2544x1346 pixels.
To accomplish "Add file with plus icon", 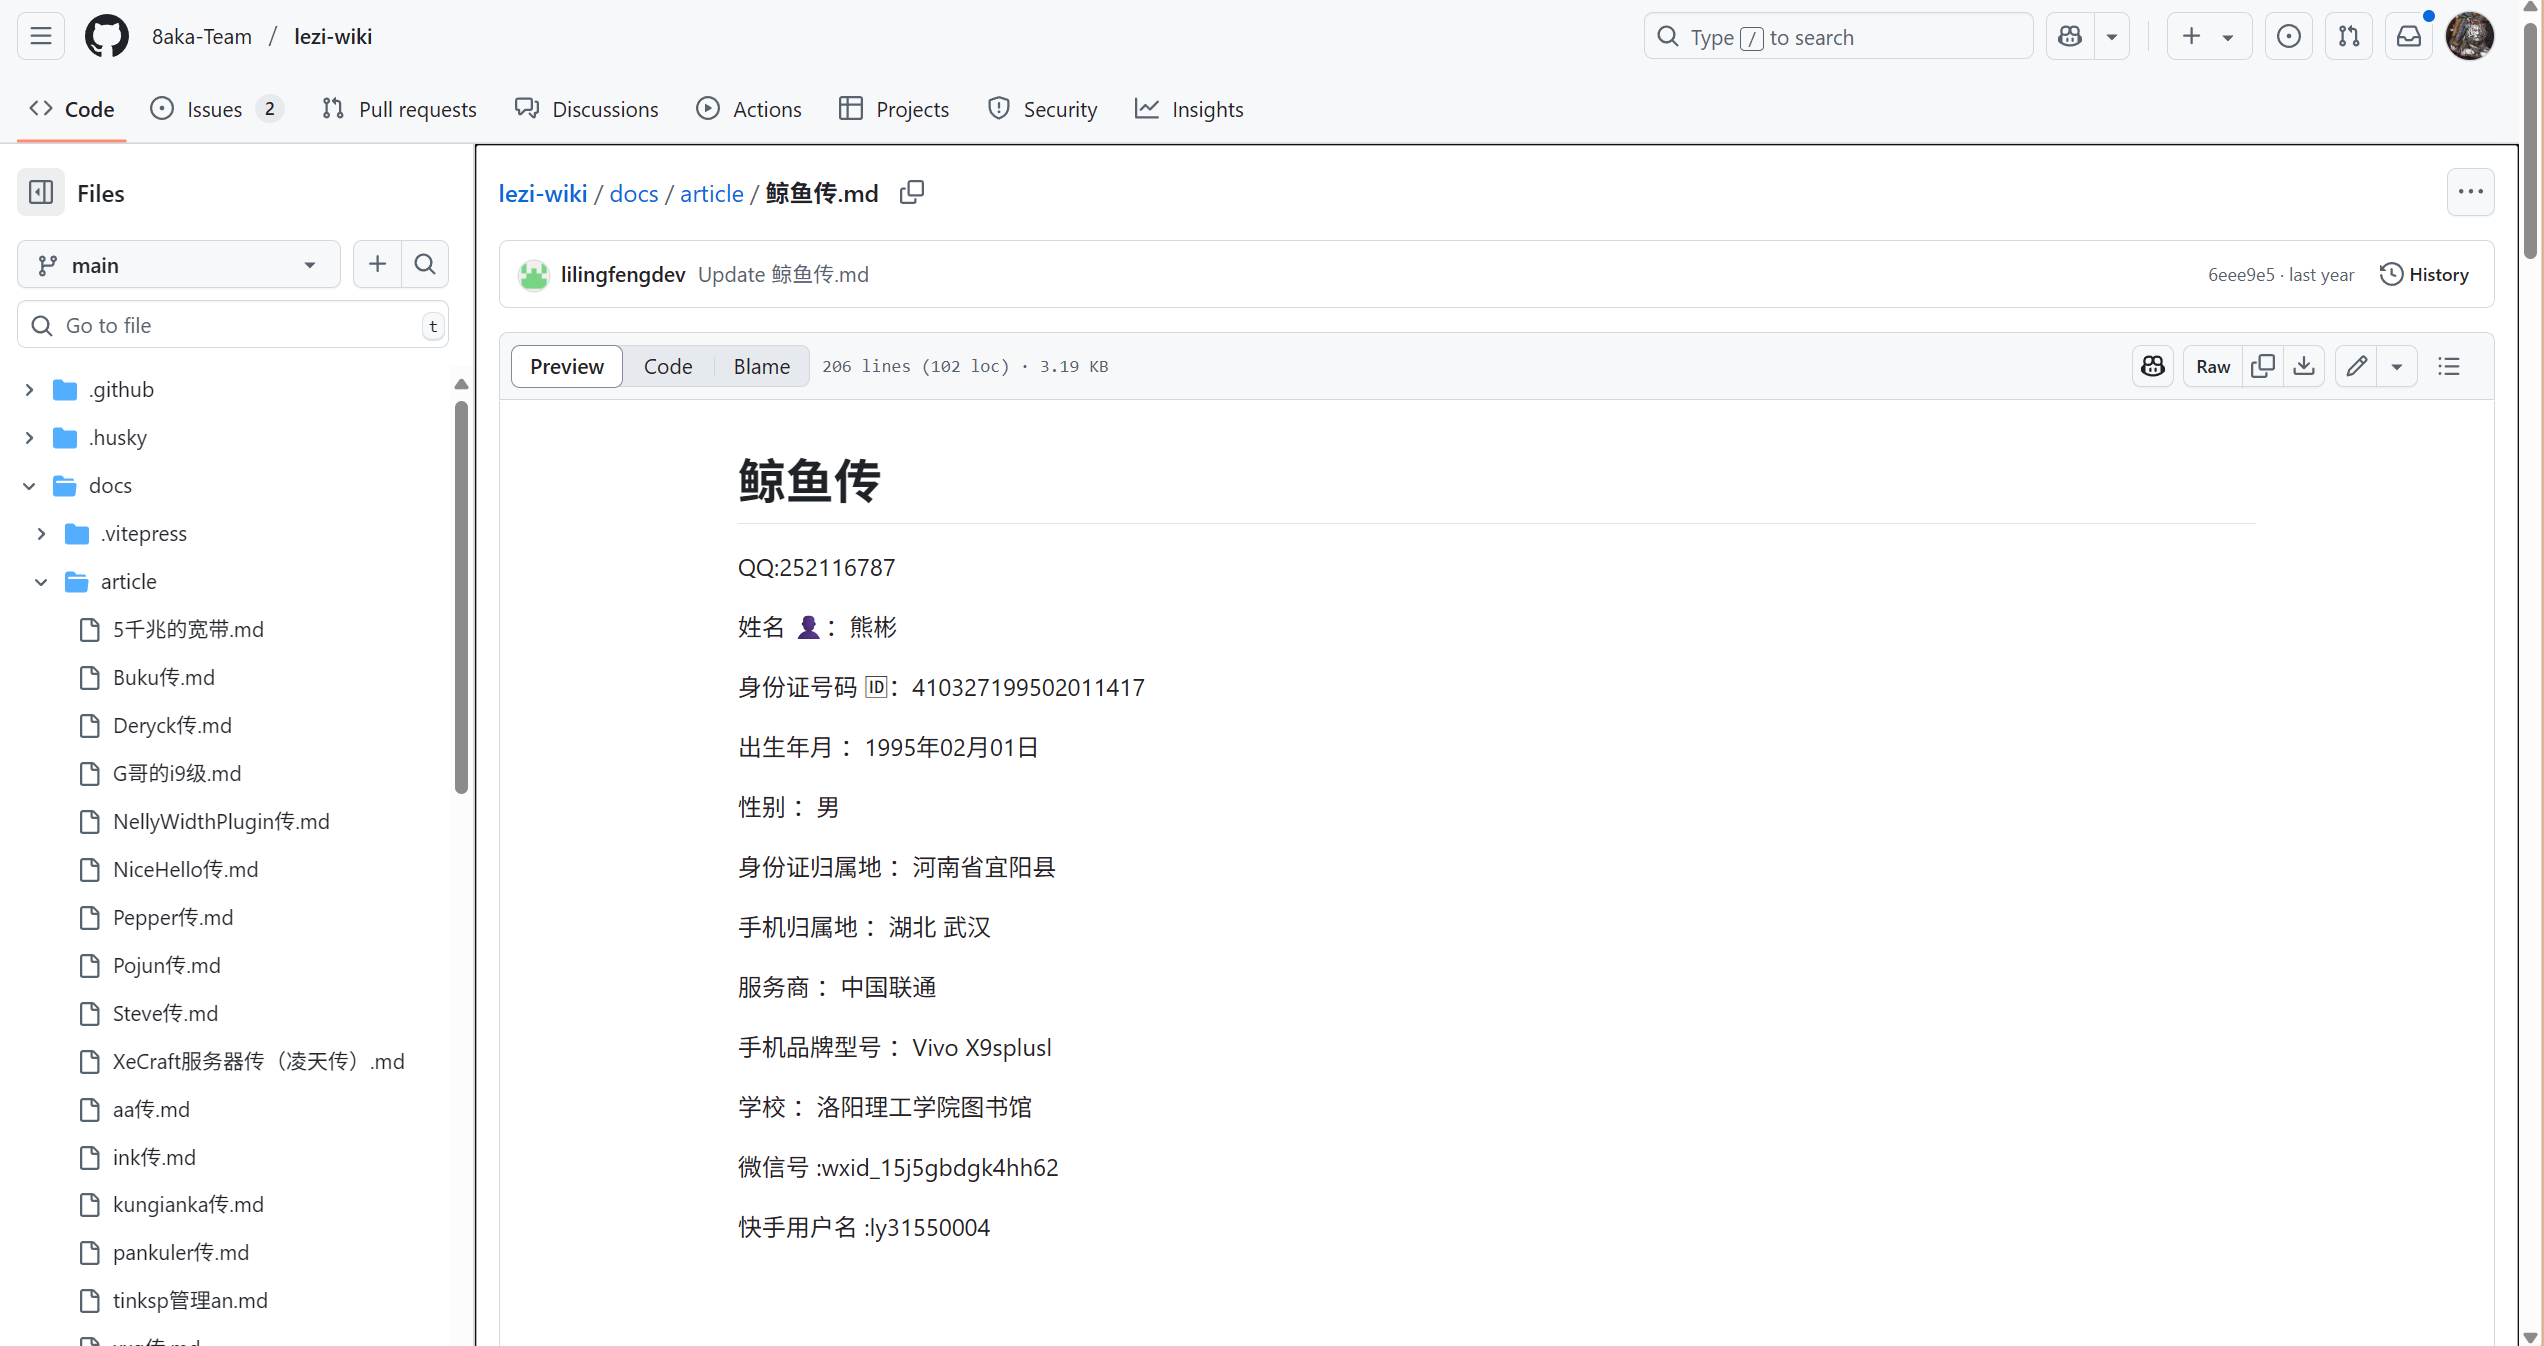I will pyautogui.click(x=377, y=264).
